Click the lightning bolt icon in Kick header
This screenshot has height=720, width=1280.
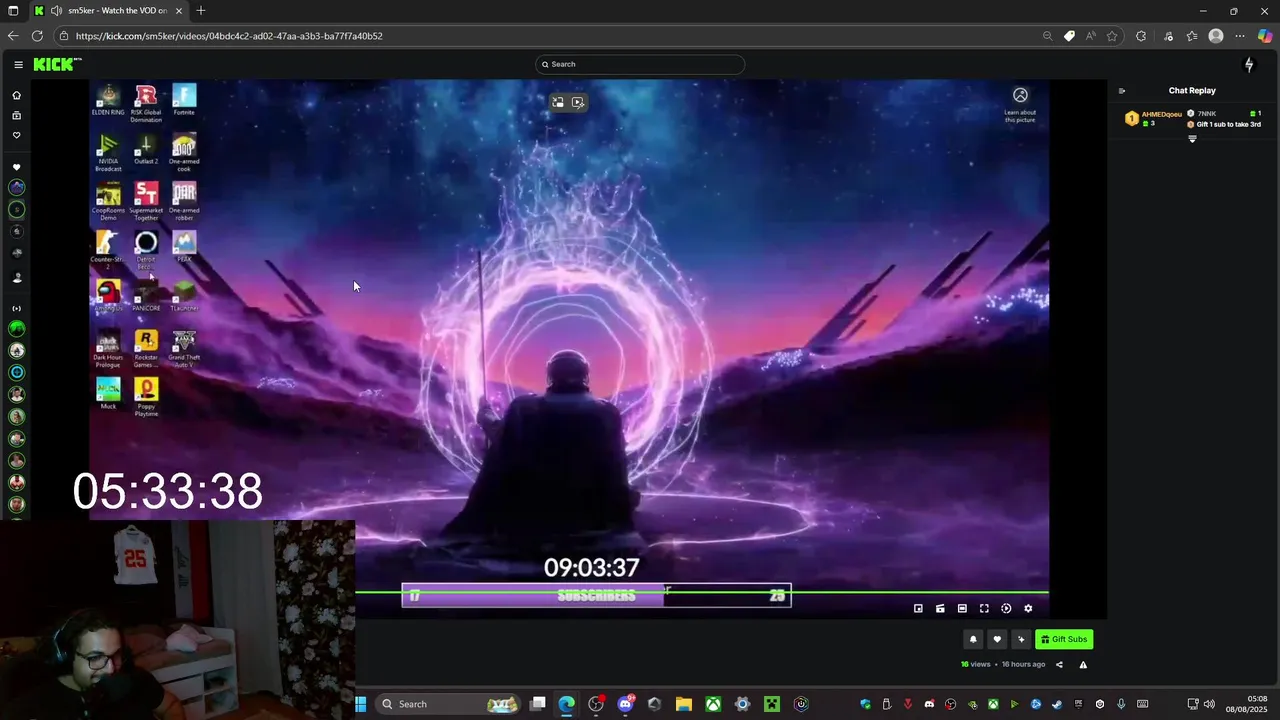click(1249, 64)
